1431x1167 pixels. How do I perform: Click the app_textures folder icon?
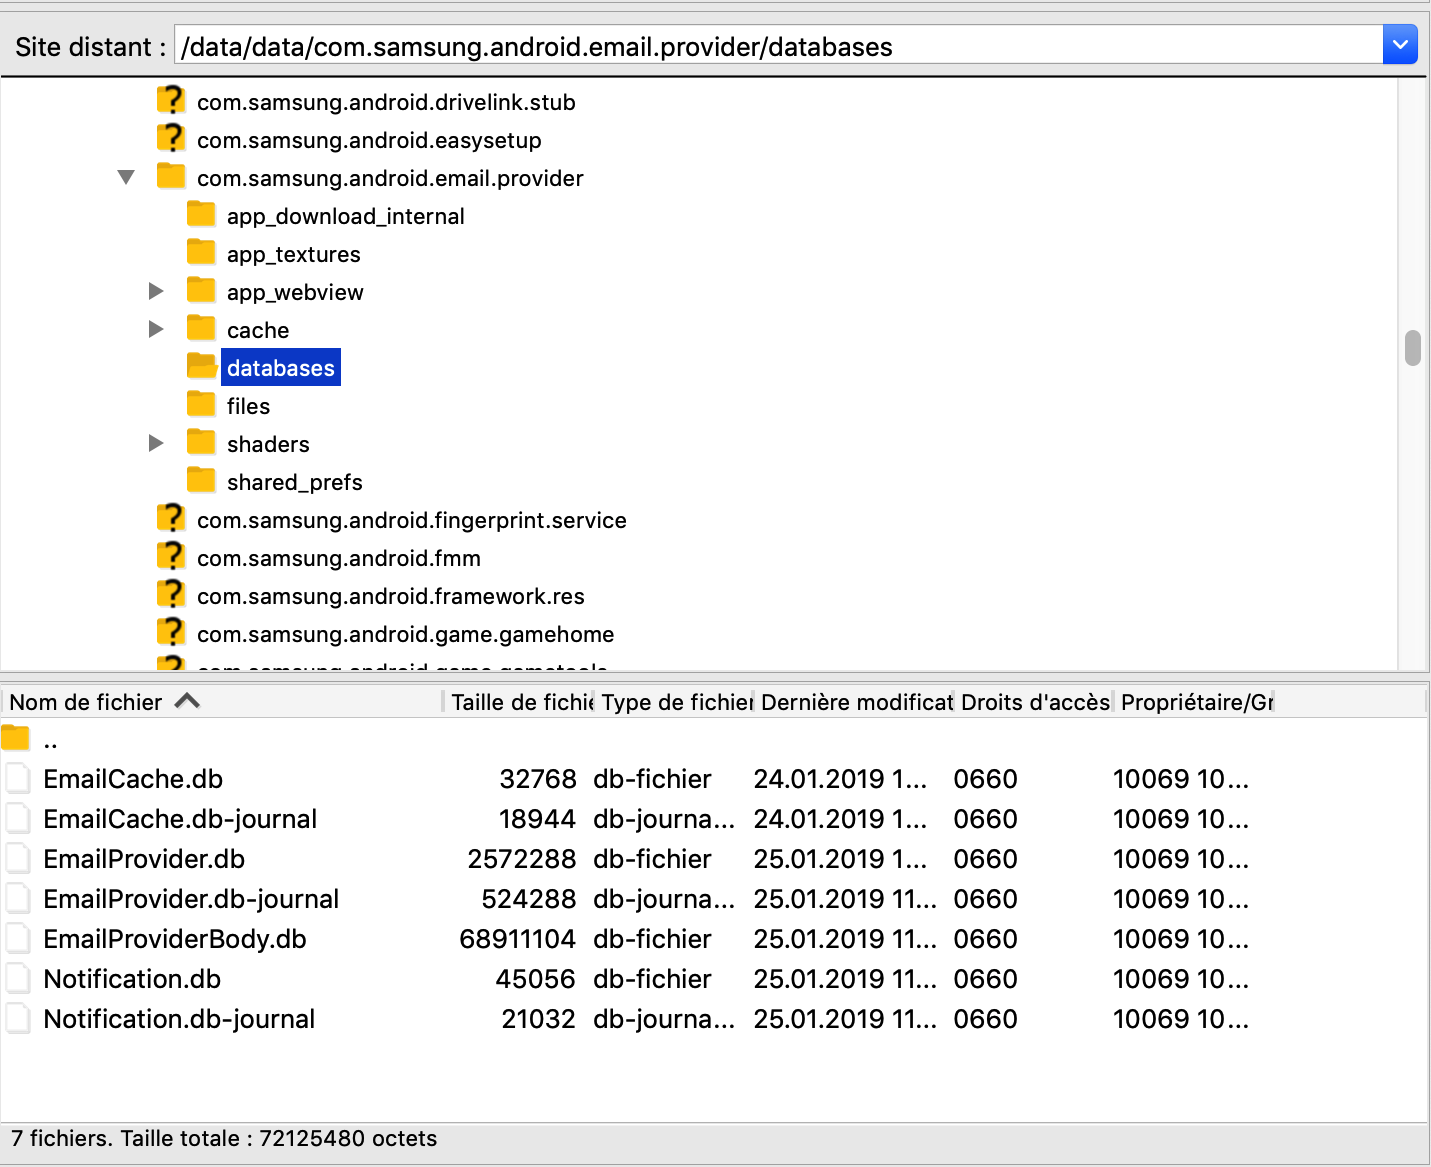click(x=202, y=252)
